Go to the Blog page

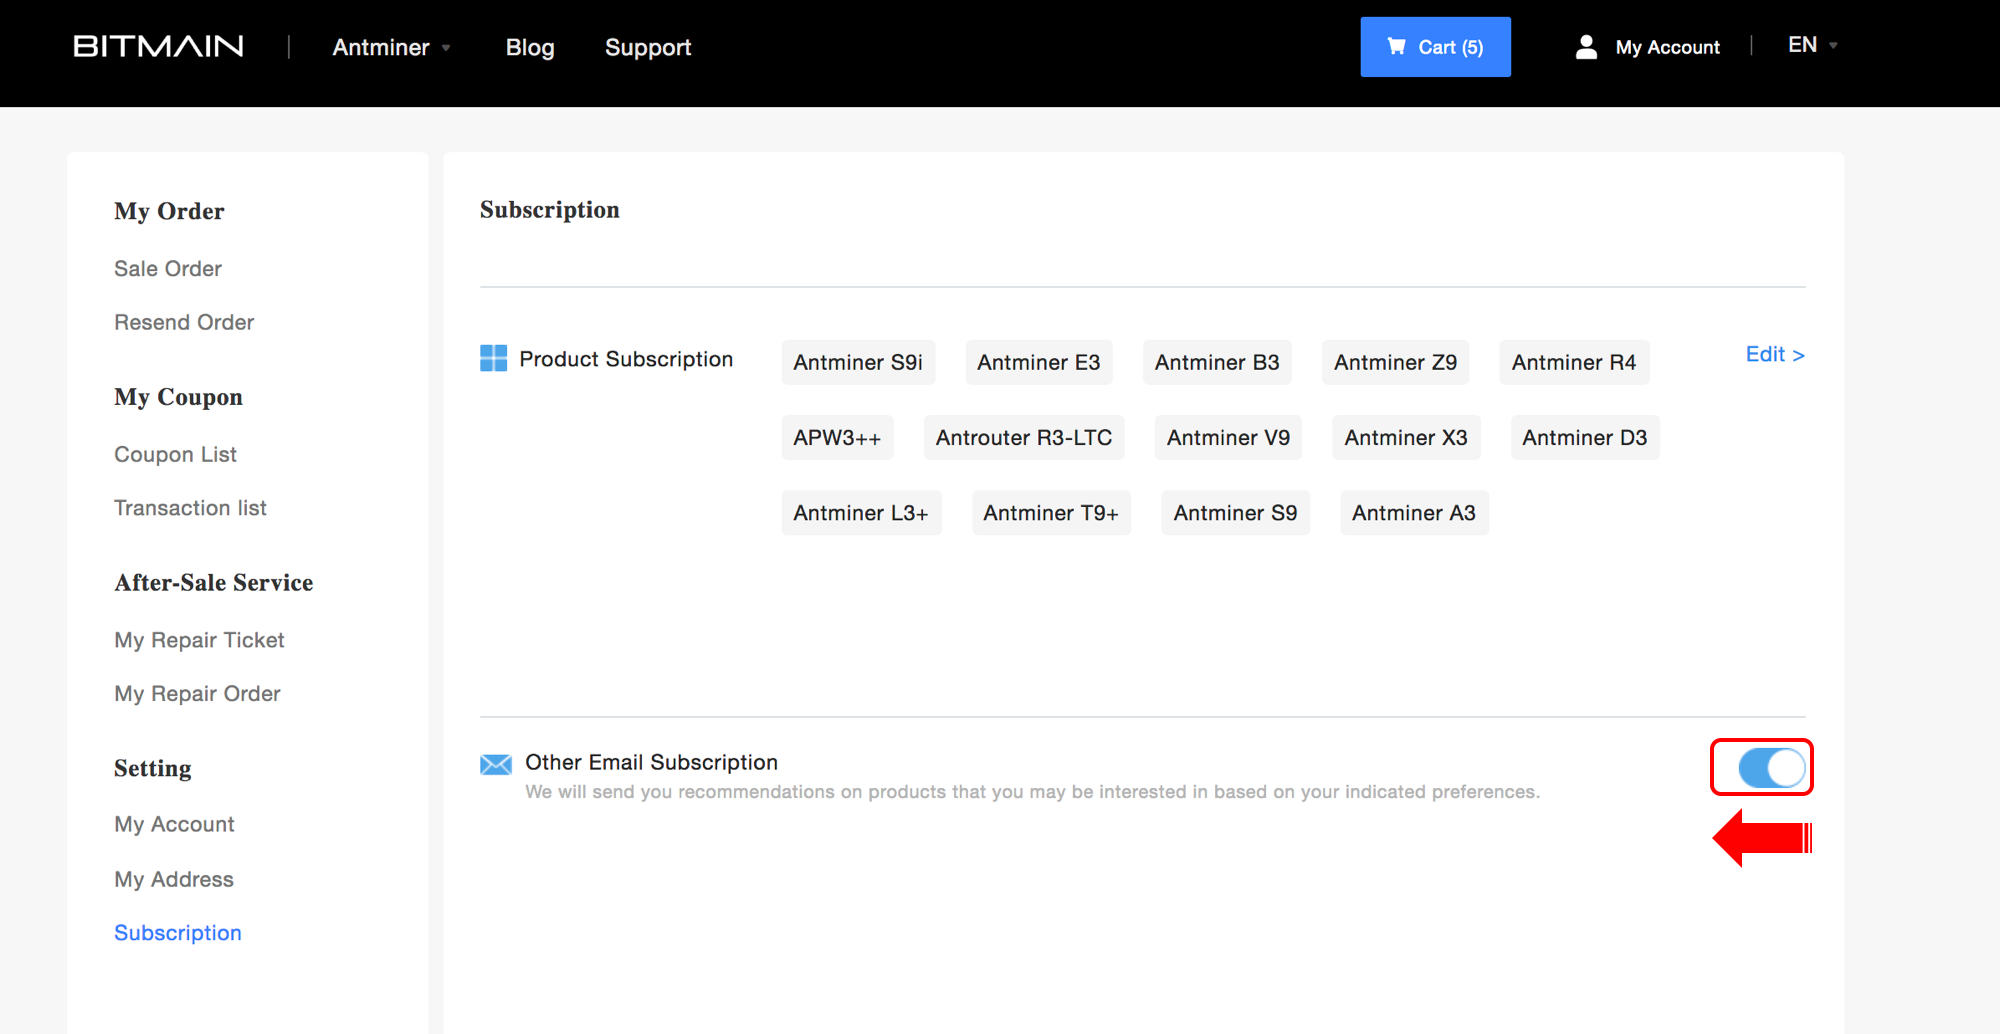[x=530, y=47]
